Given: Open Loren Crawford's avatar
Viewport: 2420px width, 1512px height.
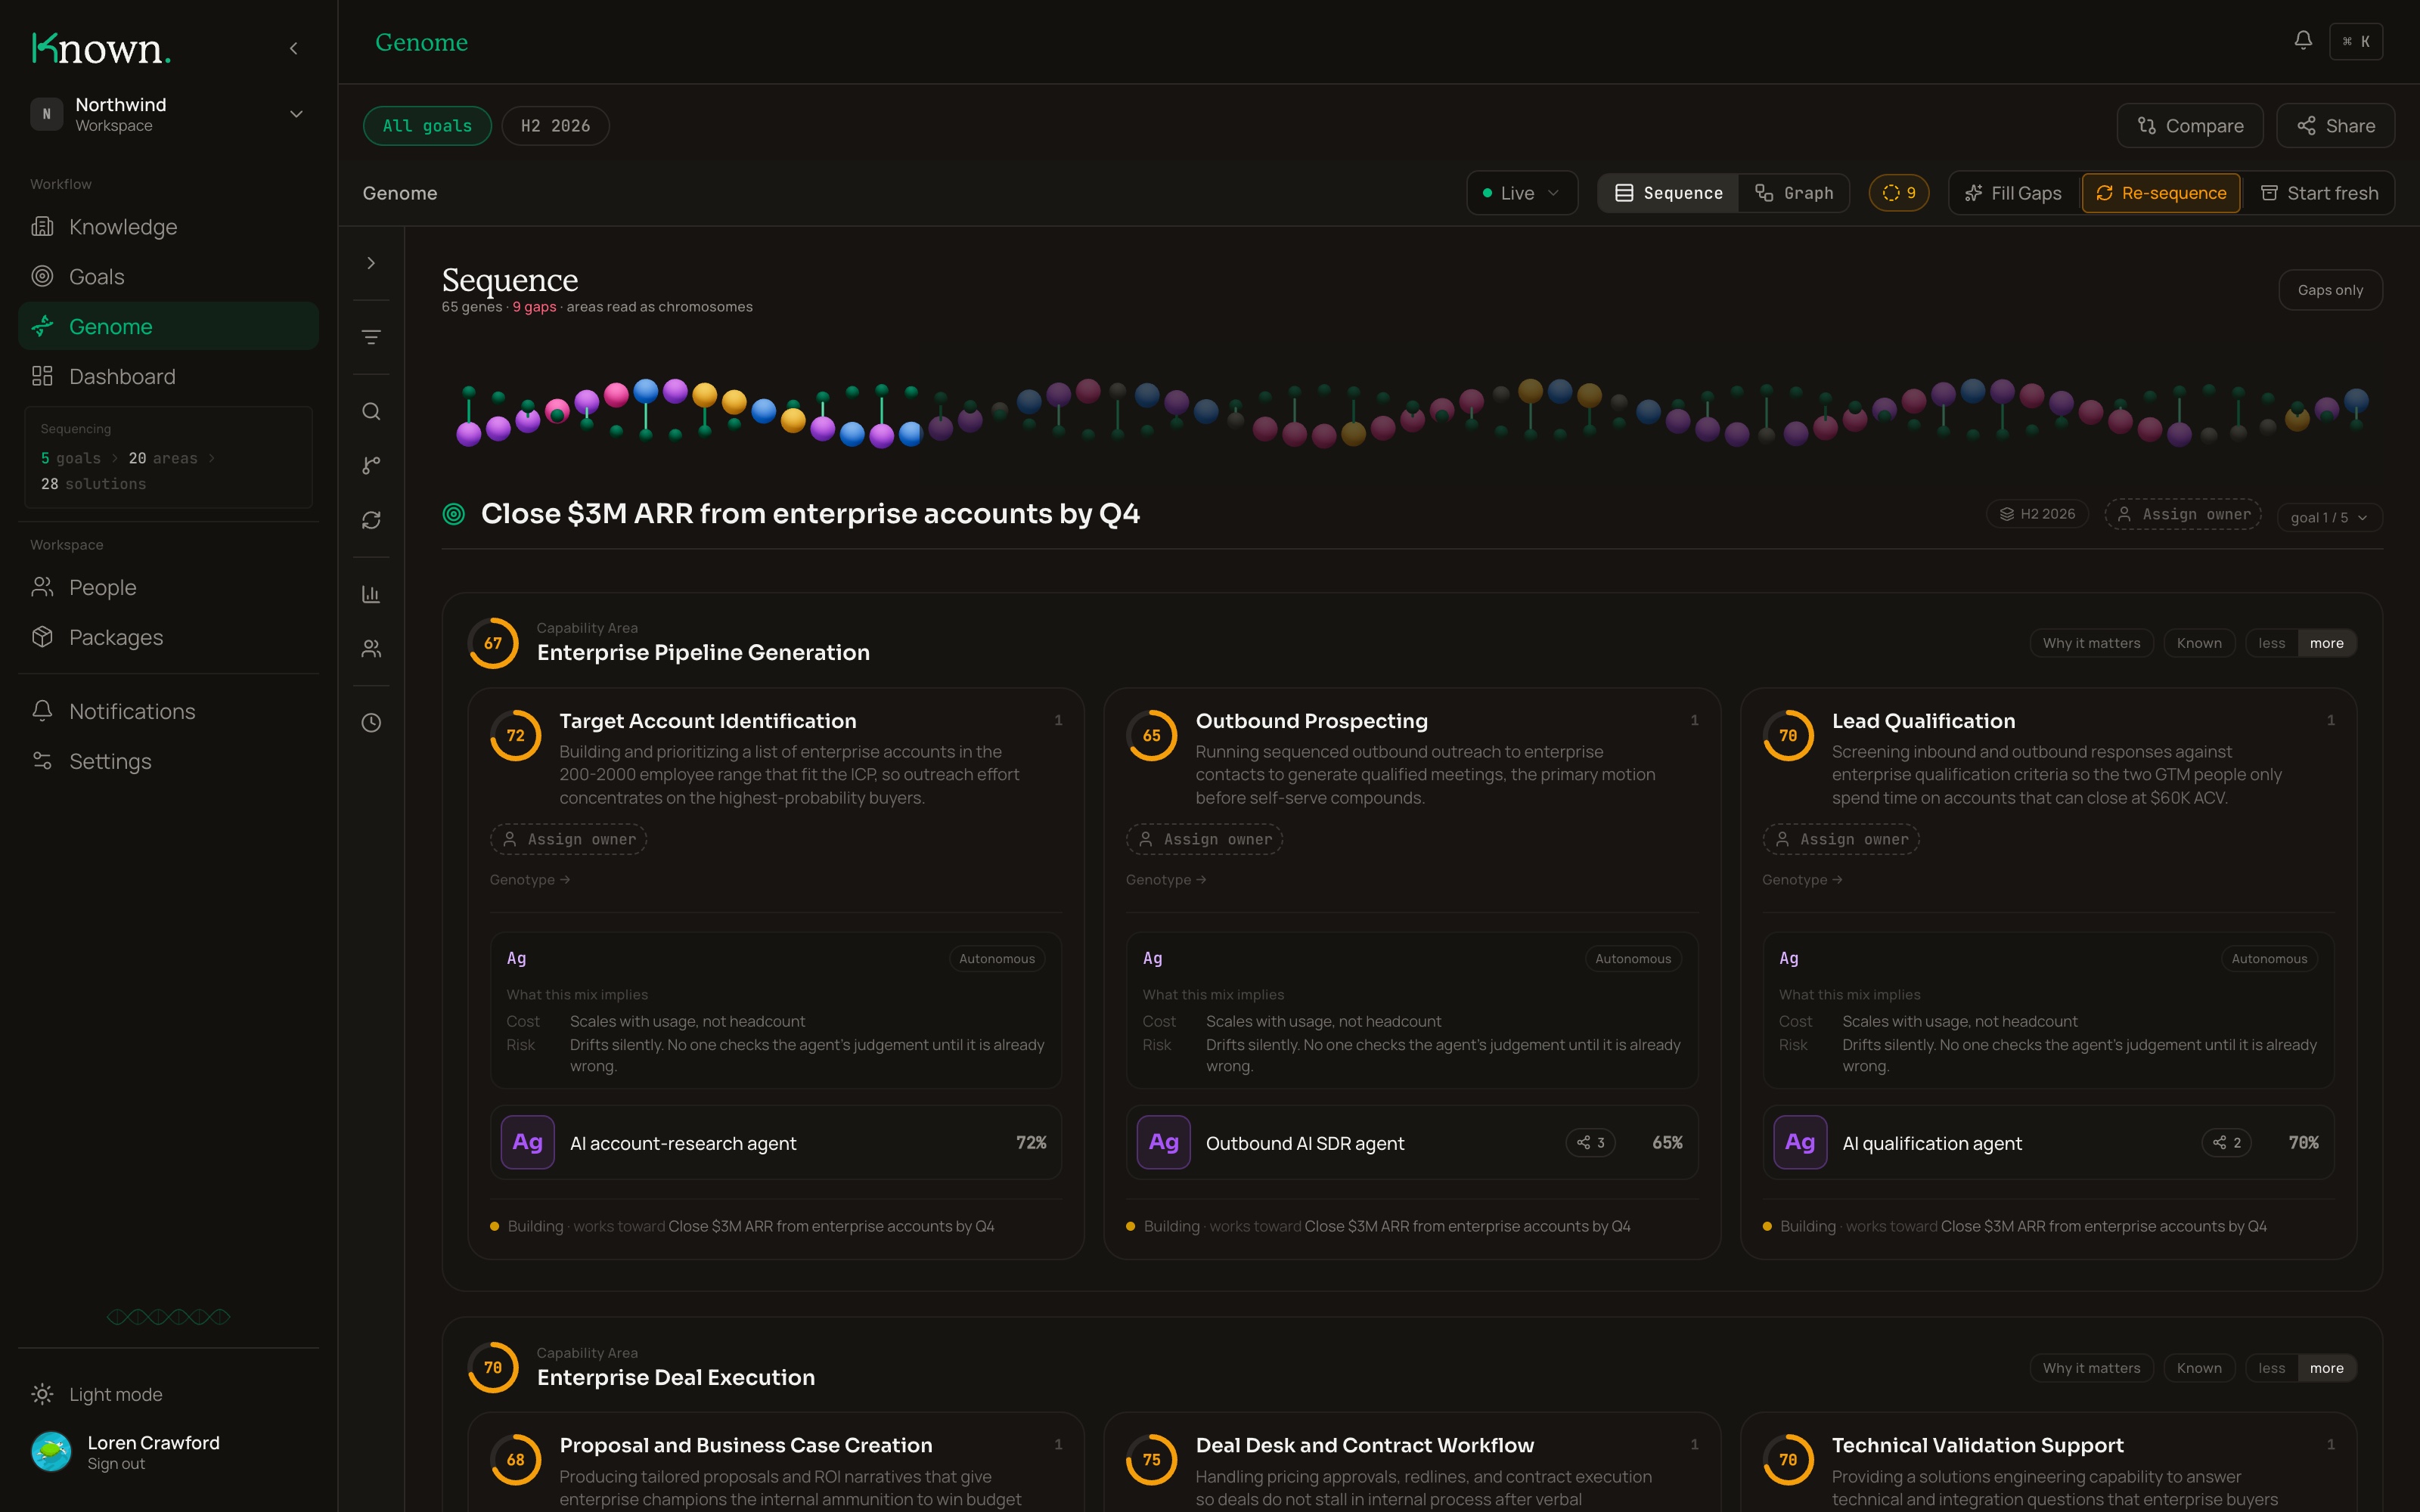Looking at the screenshot, I should pyautogui.click(x=51, y=1452).
